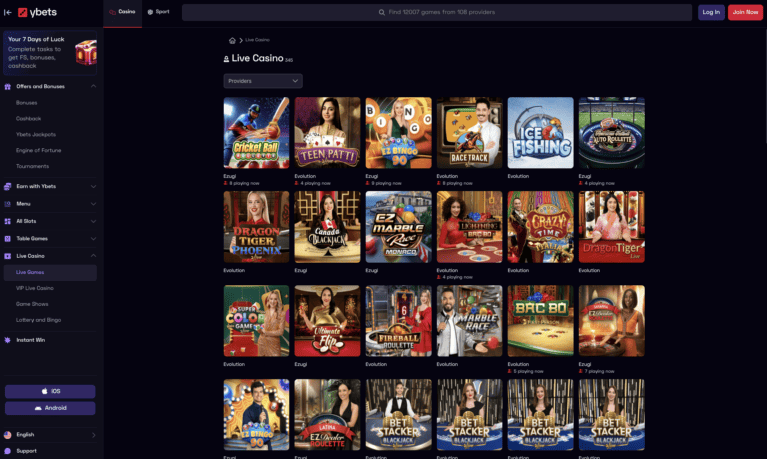
Task: Click the Android robot icon
Action: point(38,408)
